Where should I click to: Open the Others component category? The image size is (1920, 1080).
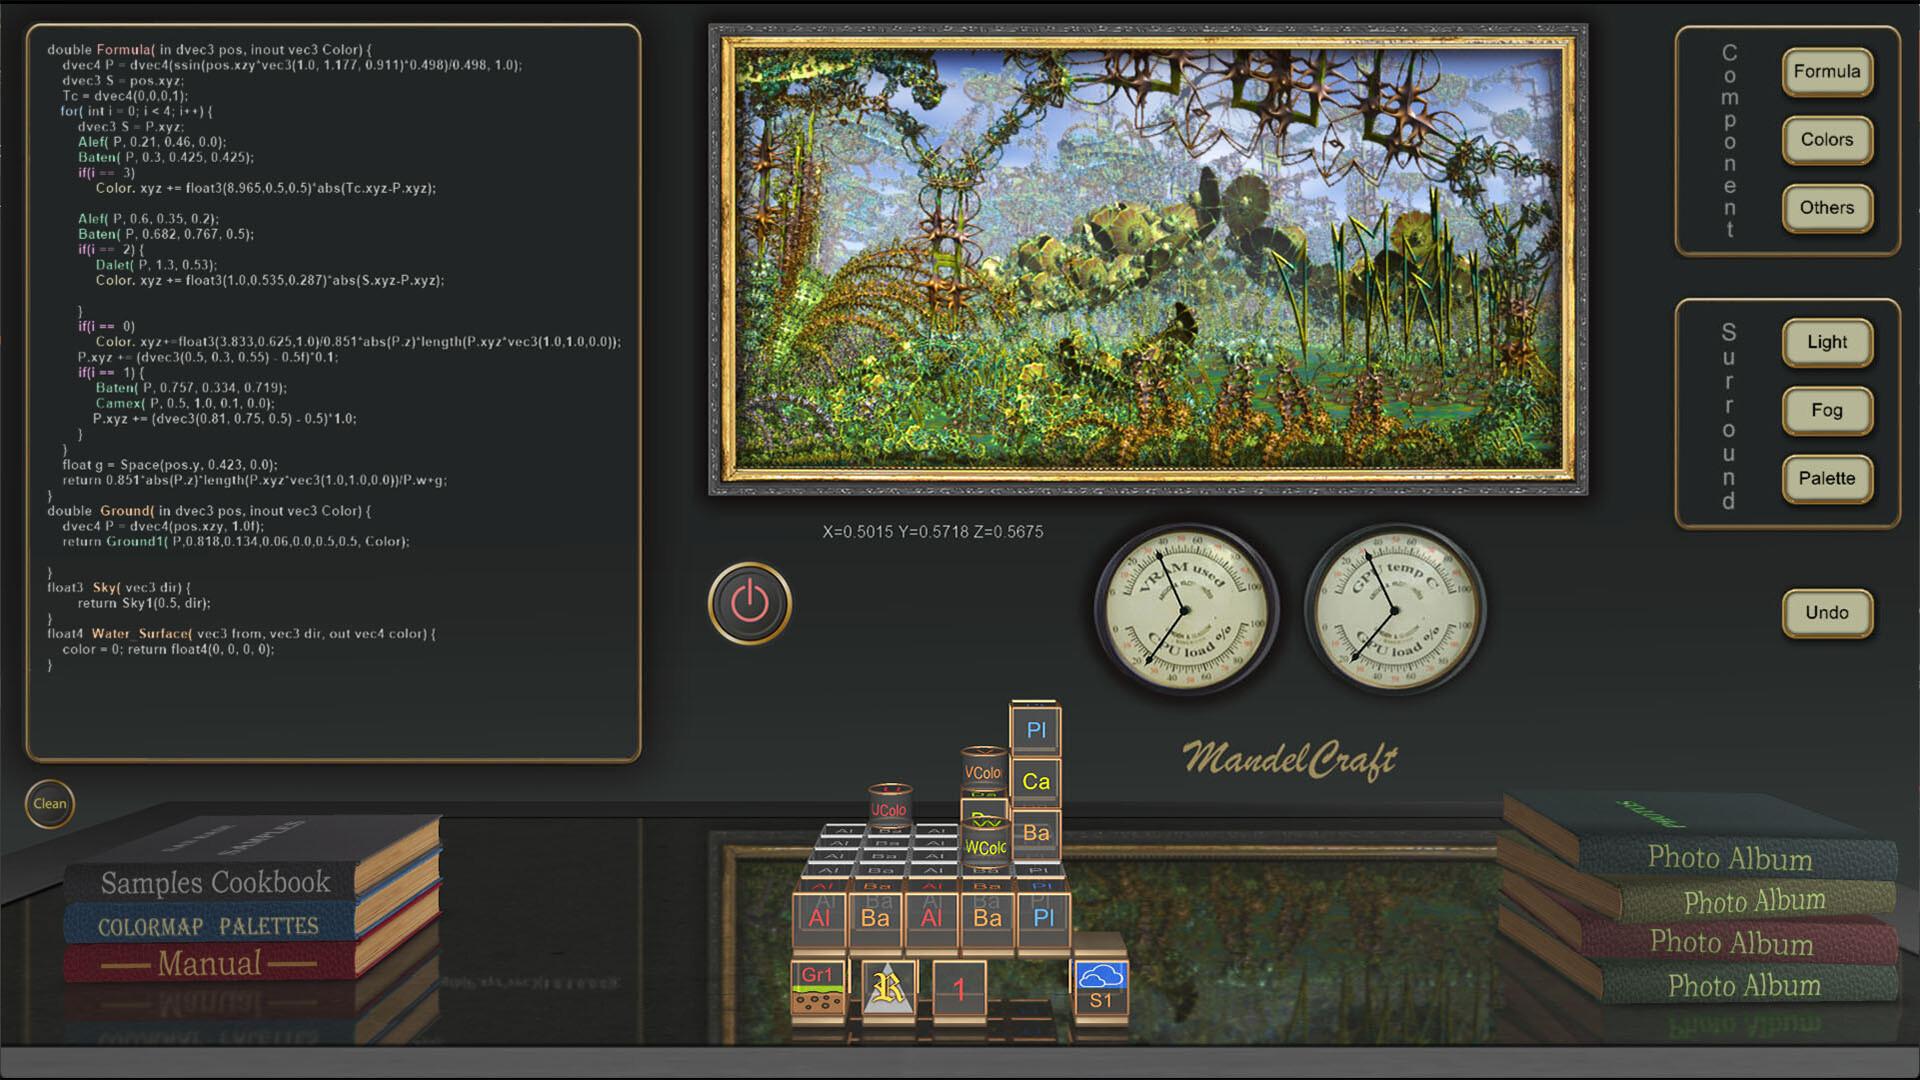pos(1827,208)
